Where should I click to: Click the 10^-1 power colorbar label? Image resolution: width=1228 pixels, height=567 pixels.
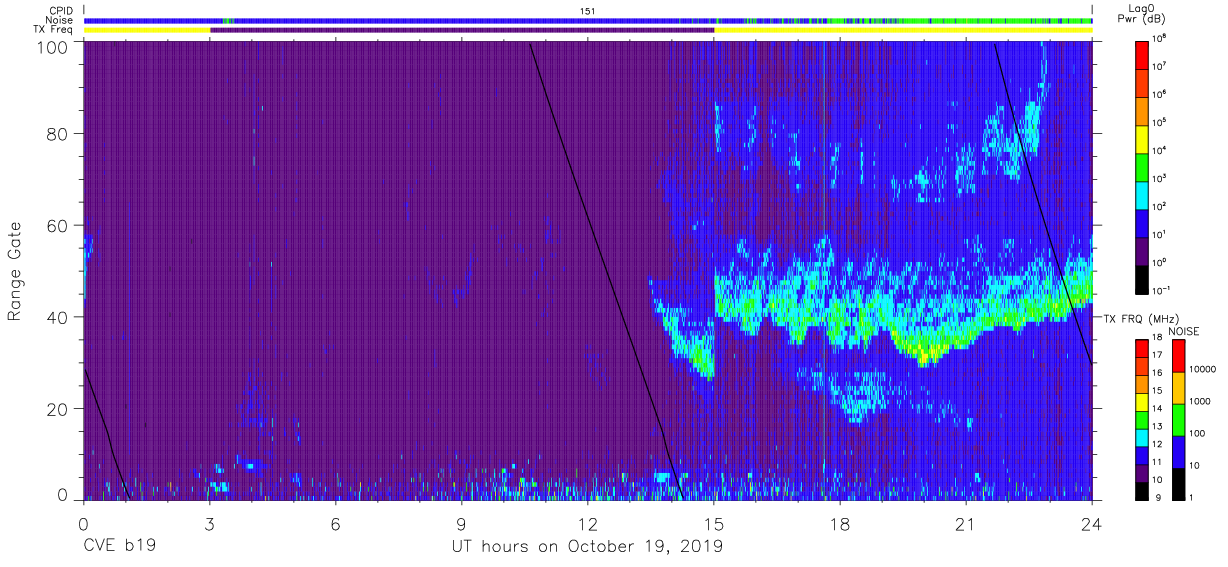pos(1162,289)
